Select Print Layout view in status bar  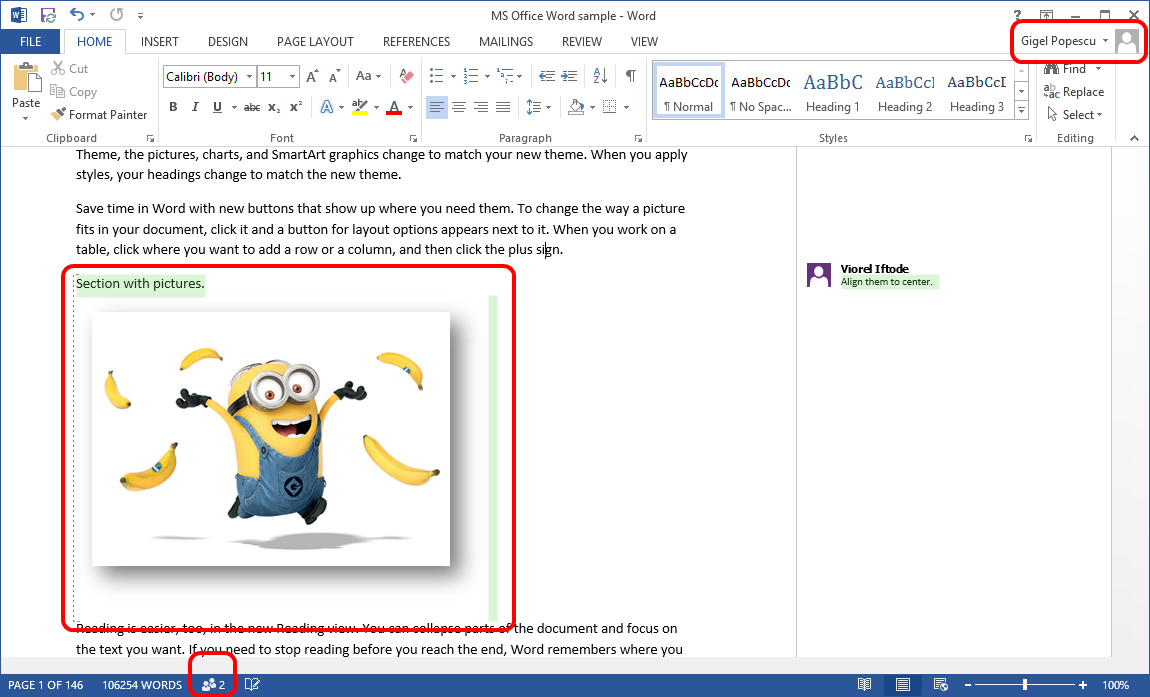tap(903, 685)
